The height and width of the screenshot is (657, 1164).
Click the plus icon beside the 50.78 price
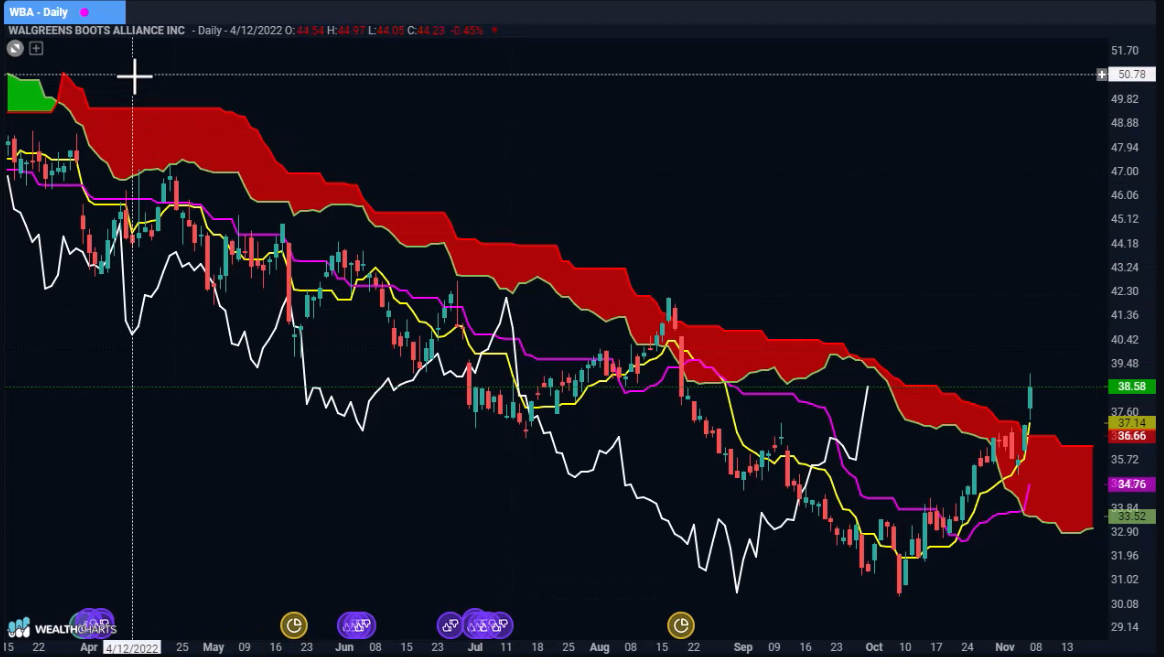click(x=1102, y=74)
